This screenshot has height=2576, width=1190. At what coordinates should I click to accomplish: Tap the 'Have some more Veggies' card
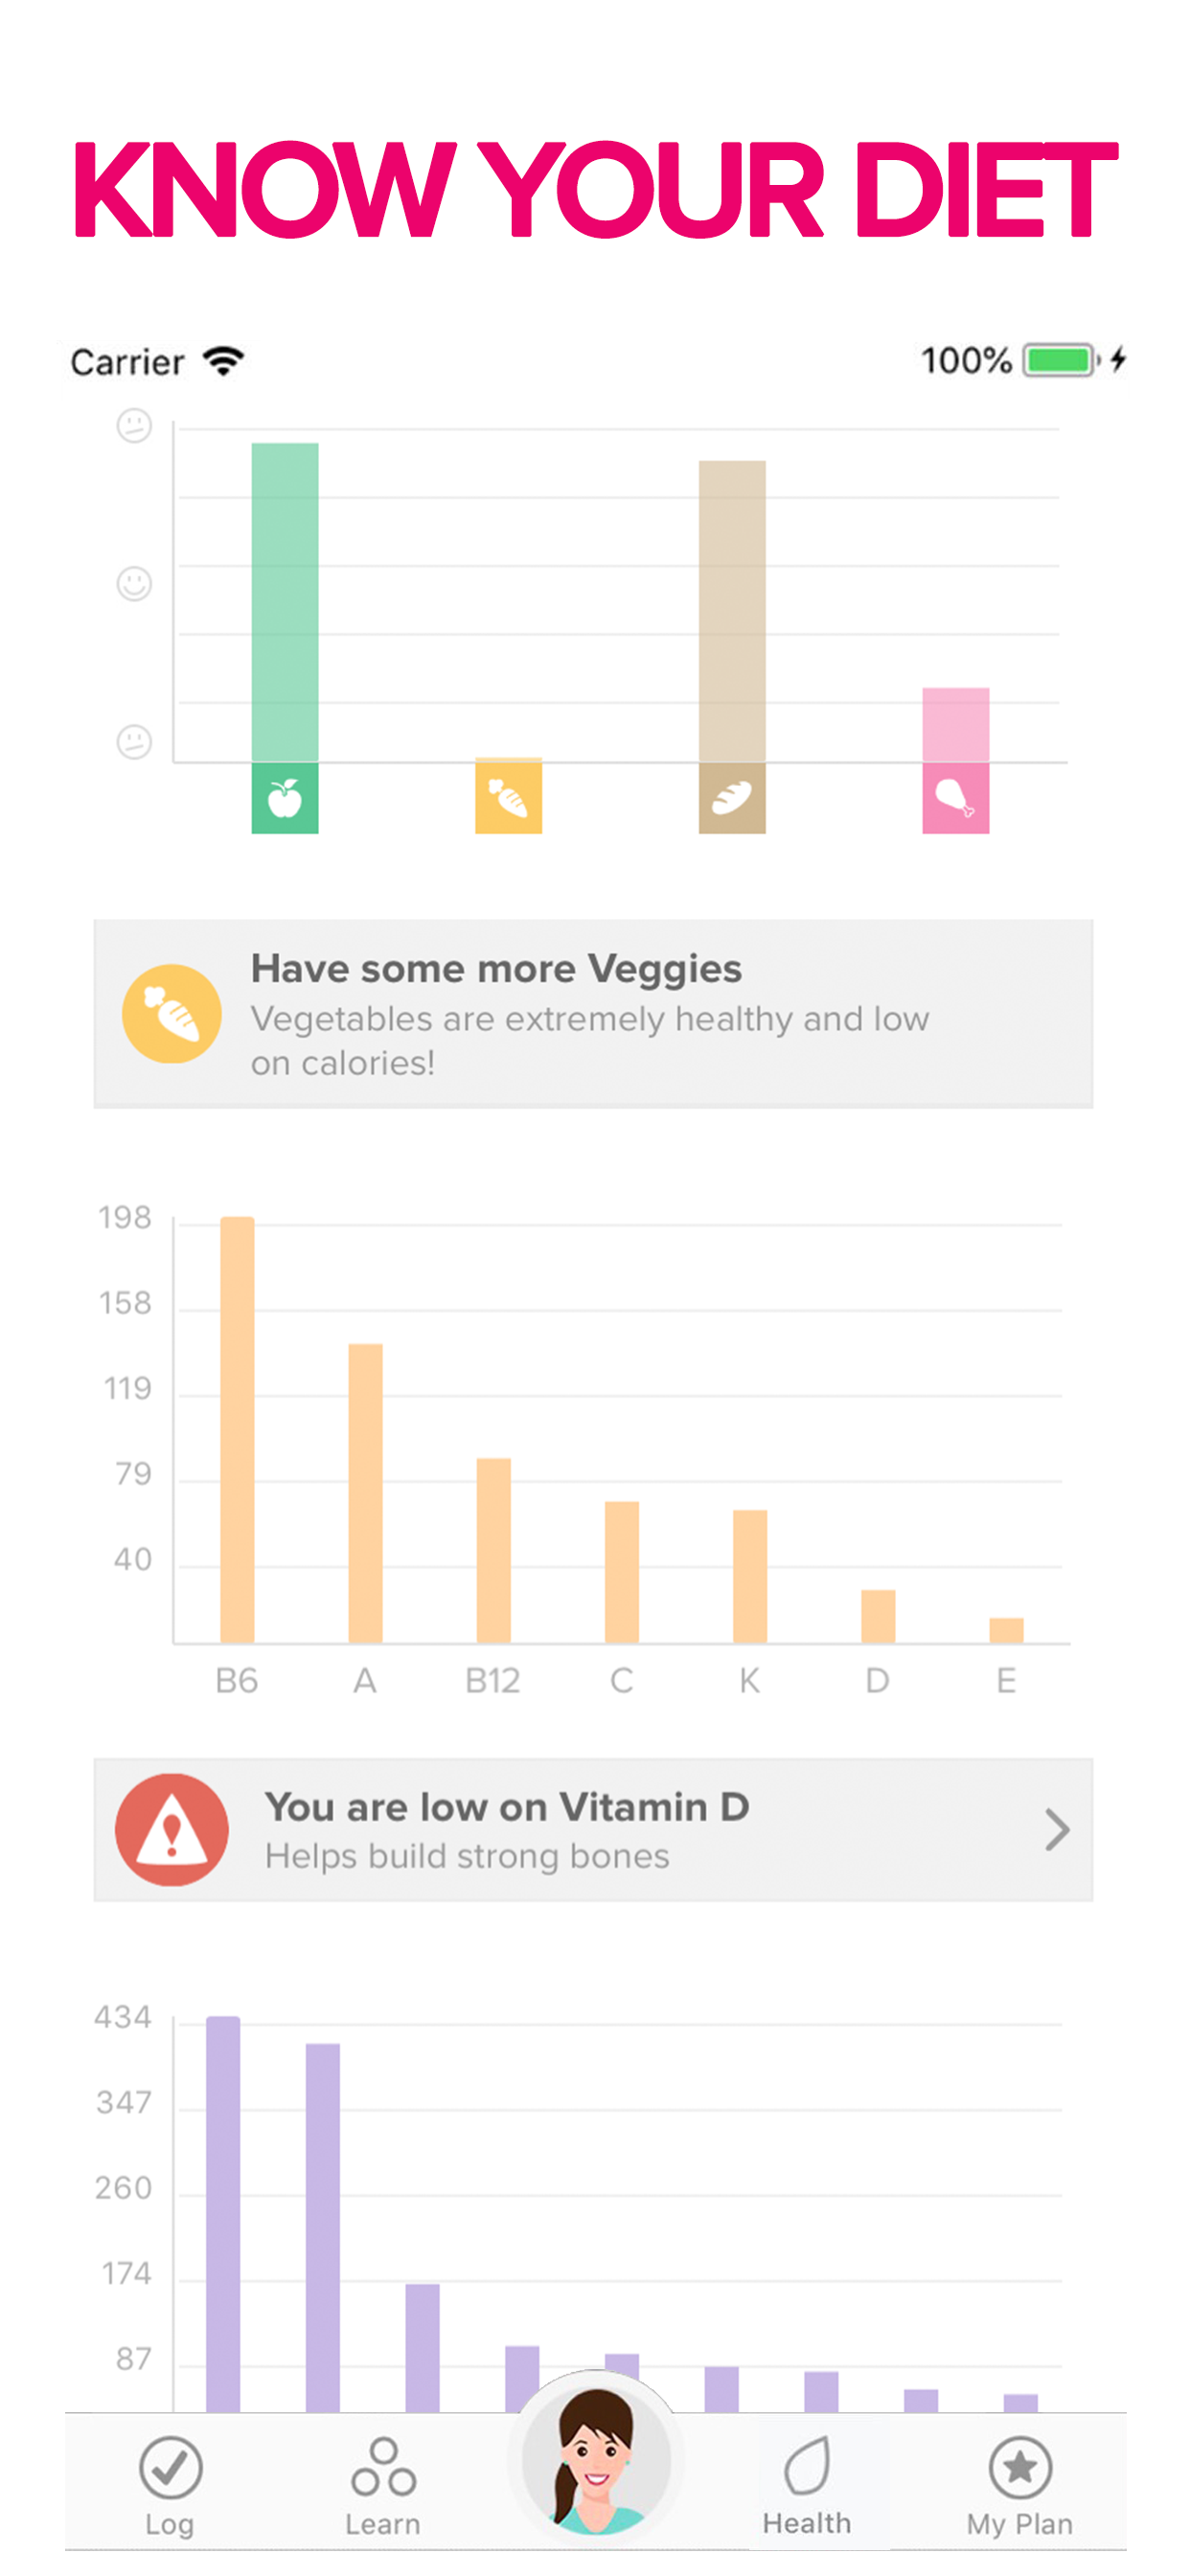tap(593, 1013)
